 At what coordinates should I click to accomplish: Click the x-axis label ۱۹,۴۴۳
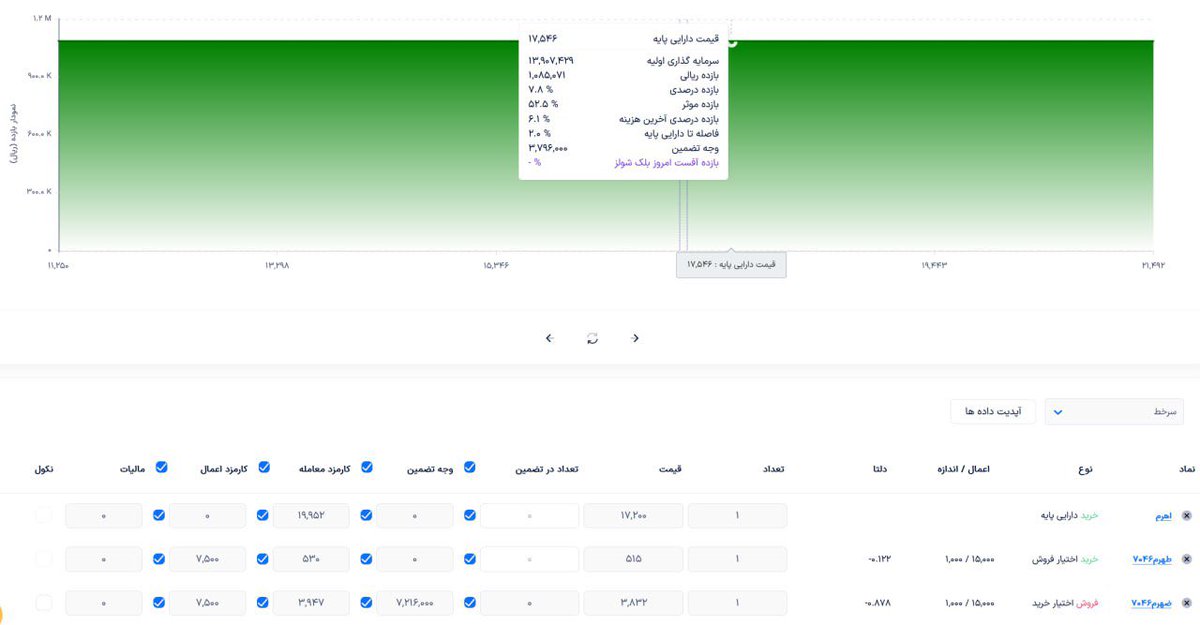(933, 265)
